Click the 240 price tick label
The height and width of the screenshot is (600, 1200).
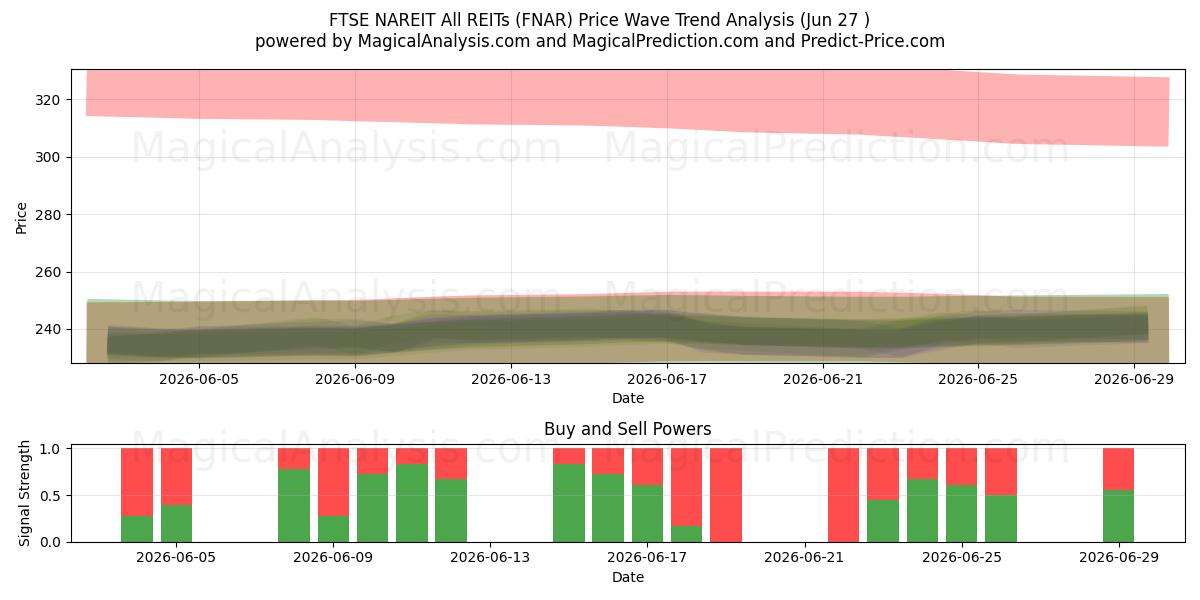(x=49, y=329)
